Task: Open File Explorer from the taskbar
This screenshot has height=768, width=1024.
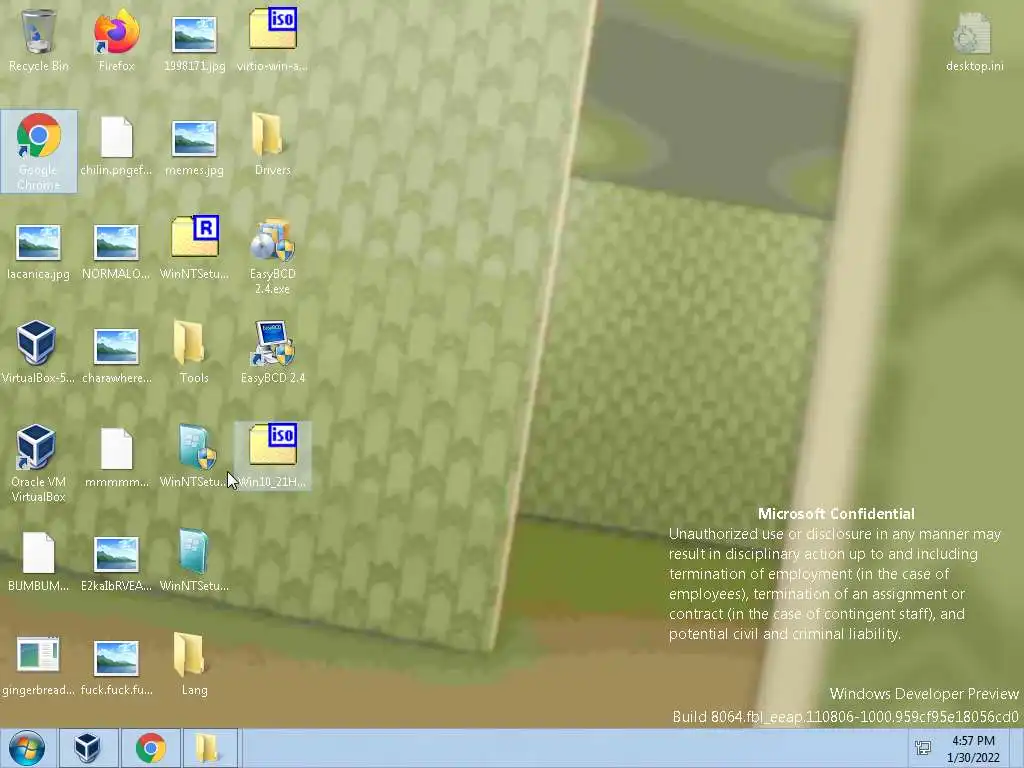Action: click(x=208, y=748)
